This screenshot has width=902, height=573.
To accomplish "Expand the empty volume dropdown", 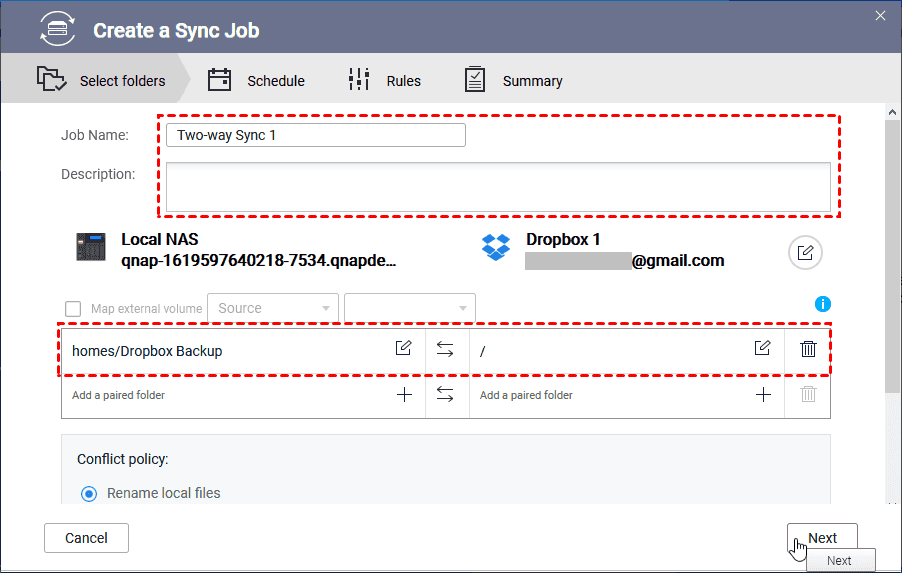I will point(409,308).
